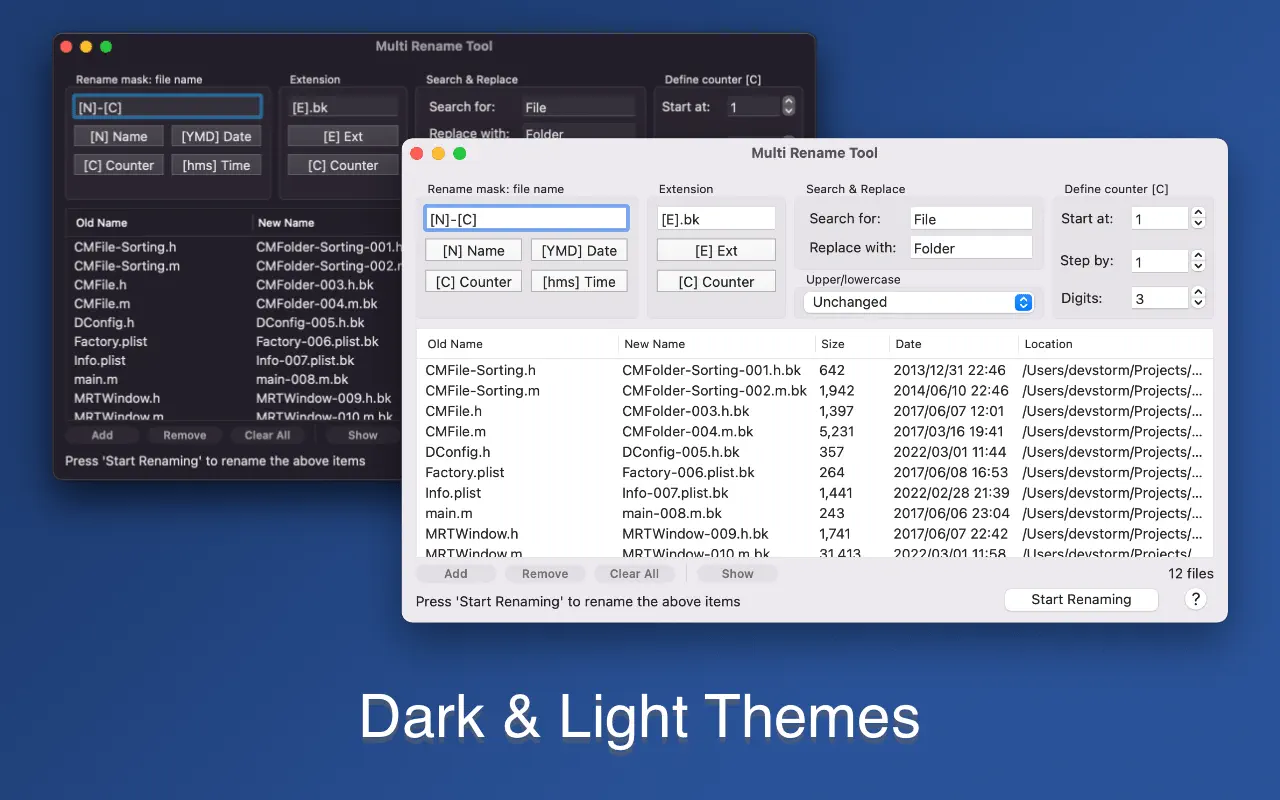This screenshot has width=1280, height=800.
Task: Sort by the New Name column in light window
Action: click(x=716, y=344)
